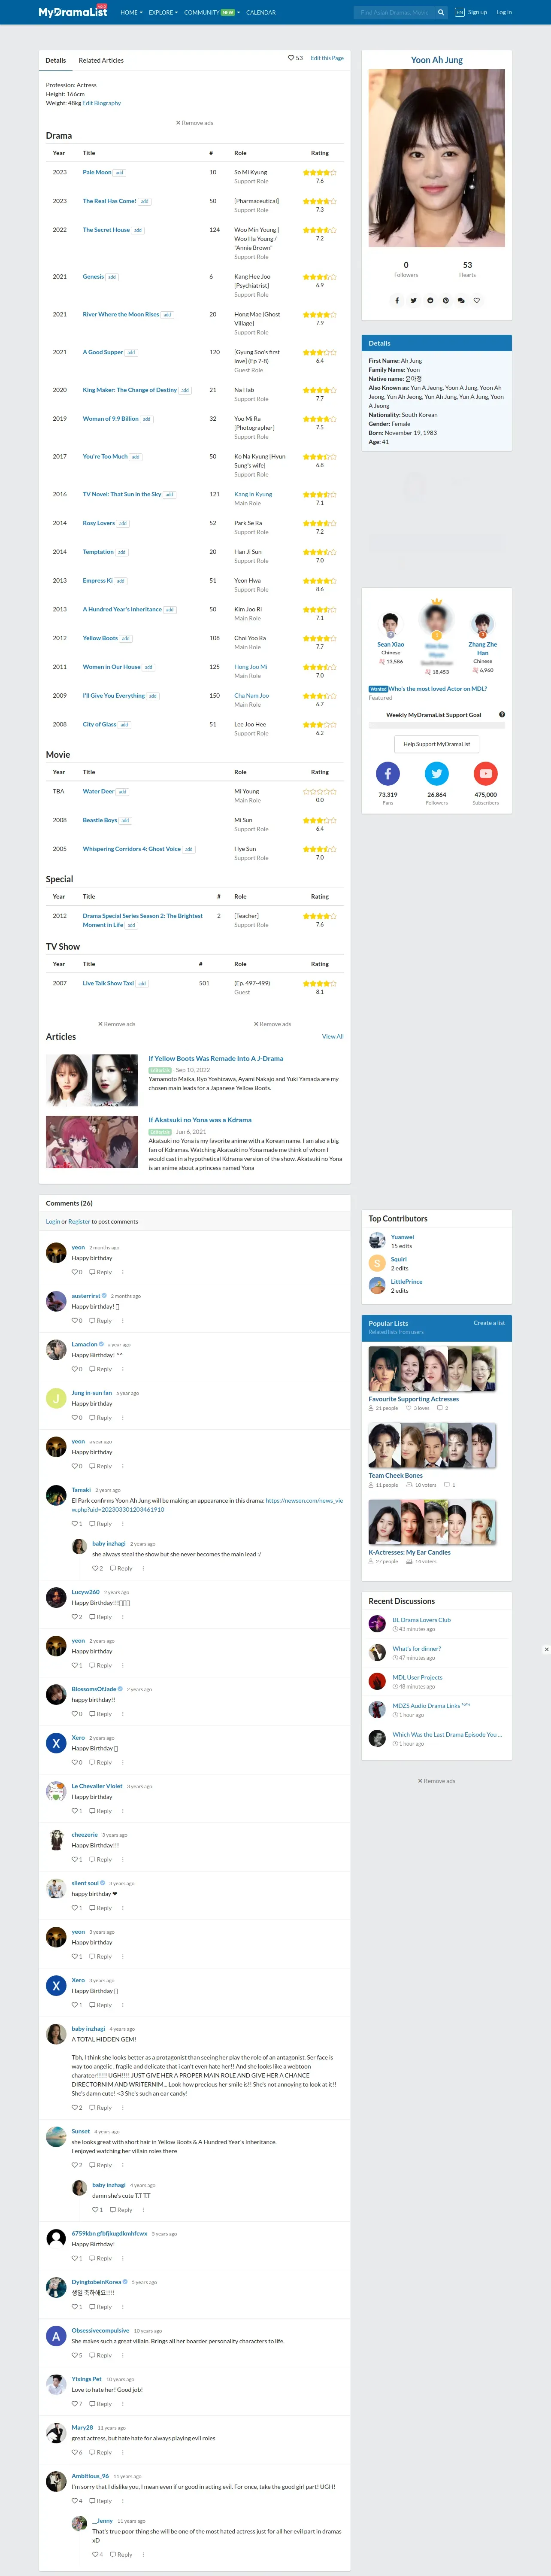Click View All for Articles
The width and height of the screenshot is (551, 2576).
pyautogui.click(x=333, y=1037)
